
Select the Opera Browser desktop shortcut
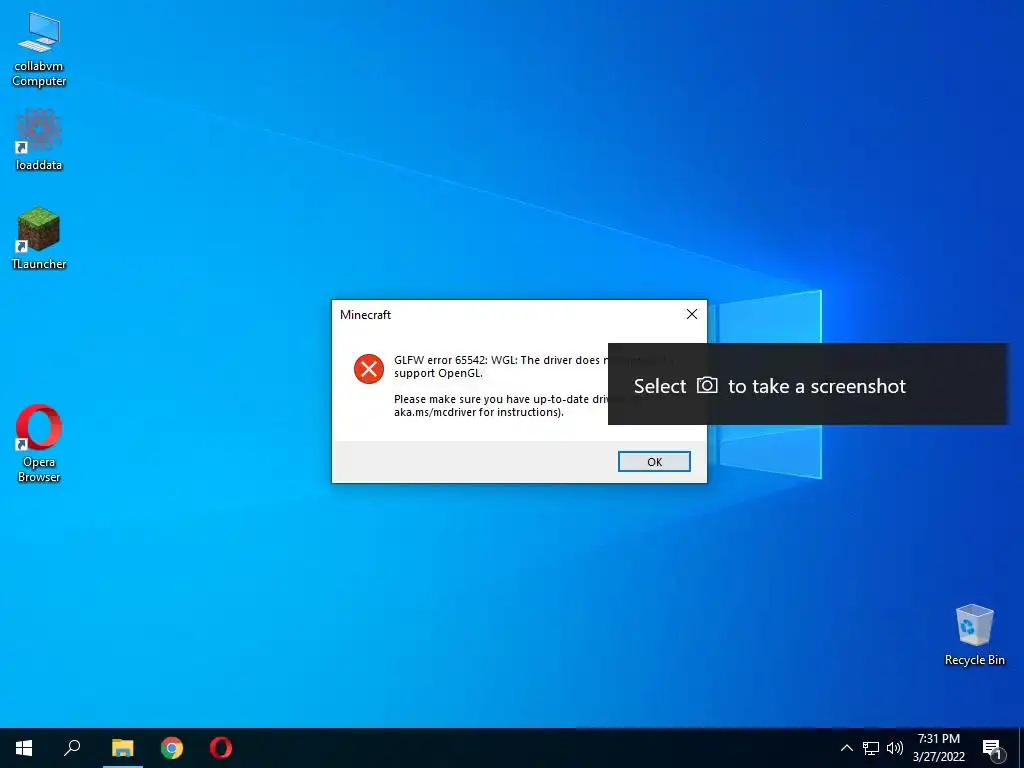click(x=39, y=443)
